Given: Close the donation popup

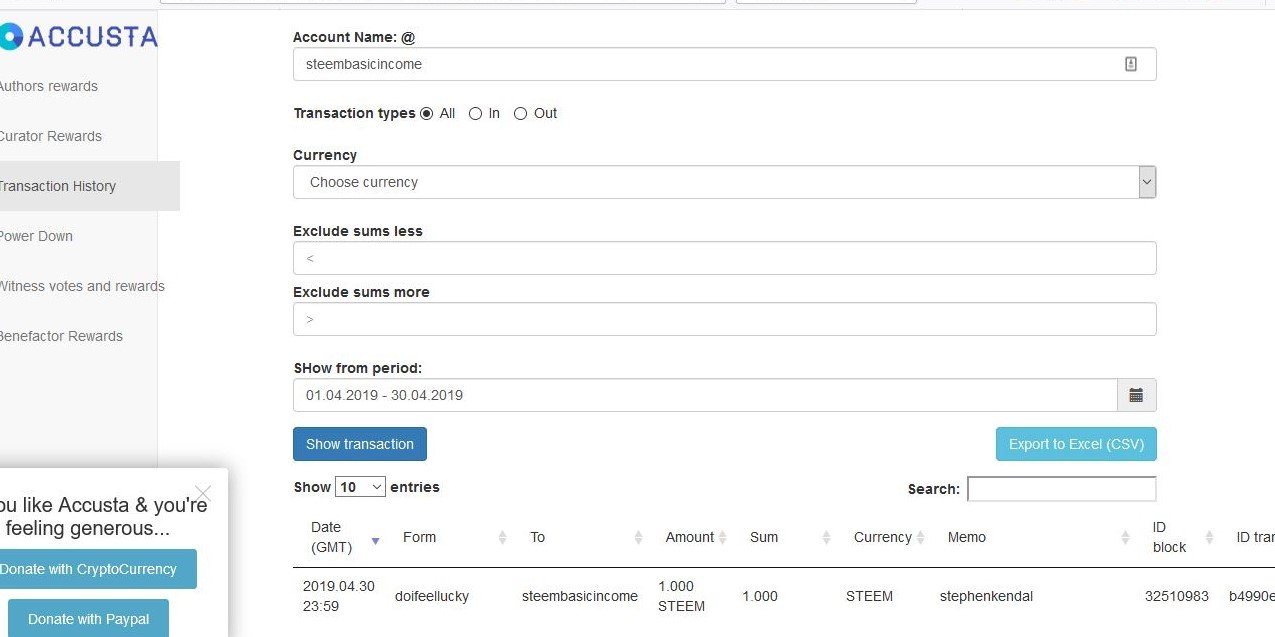Looking at the screenshot, I should click(x=203, y=493).
